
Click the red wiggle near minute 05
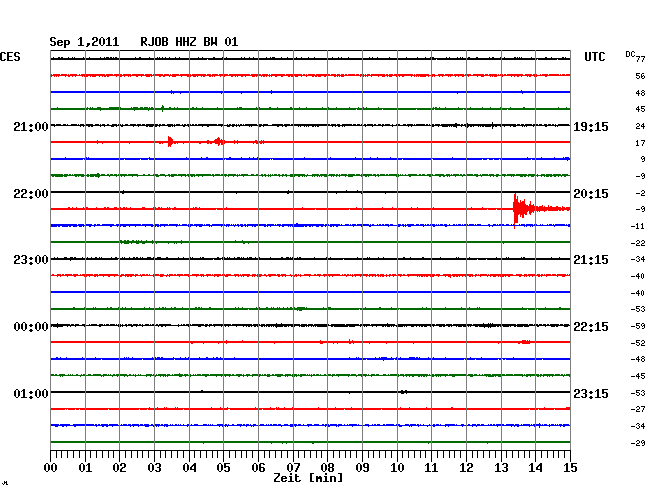[x=219, y=142]
